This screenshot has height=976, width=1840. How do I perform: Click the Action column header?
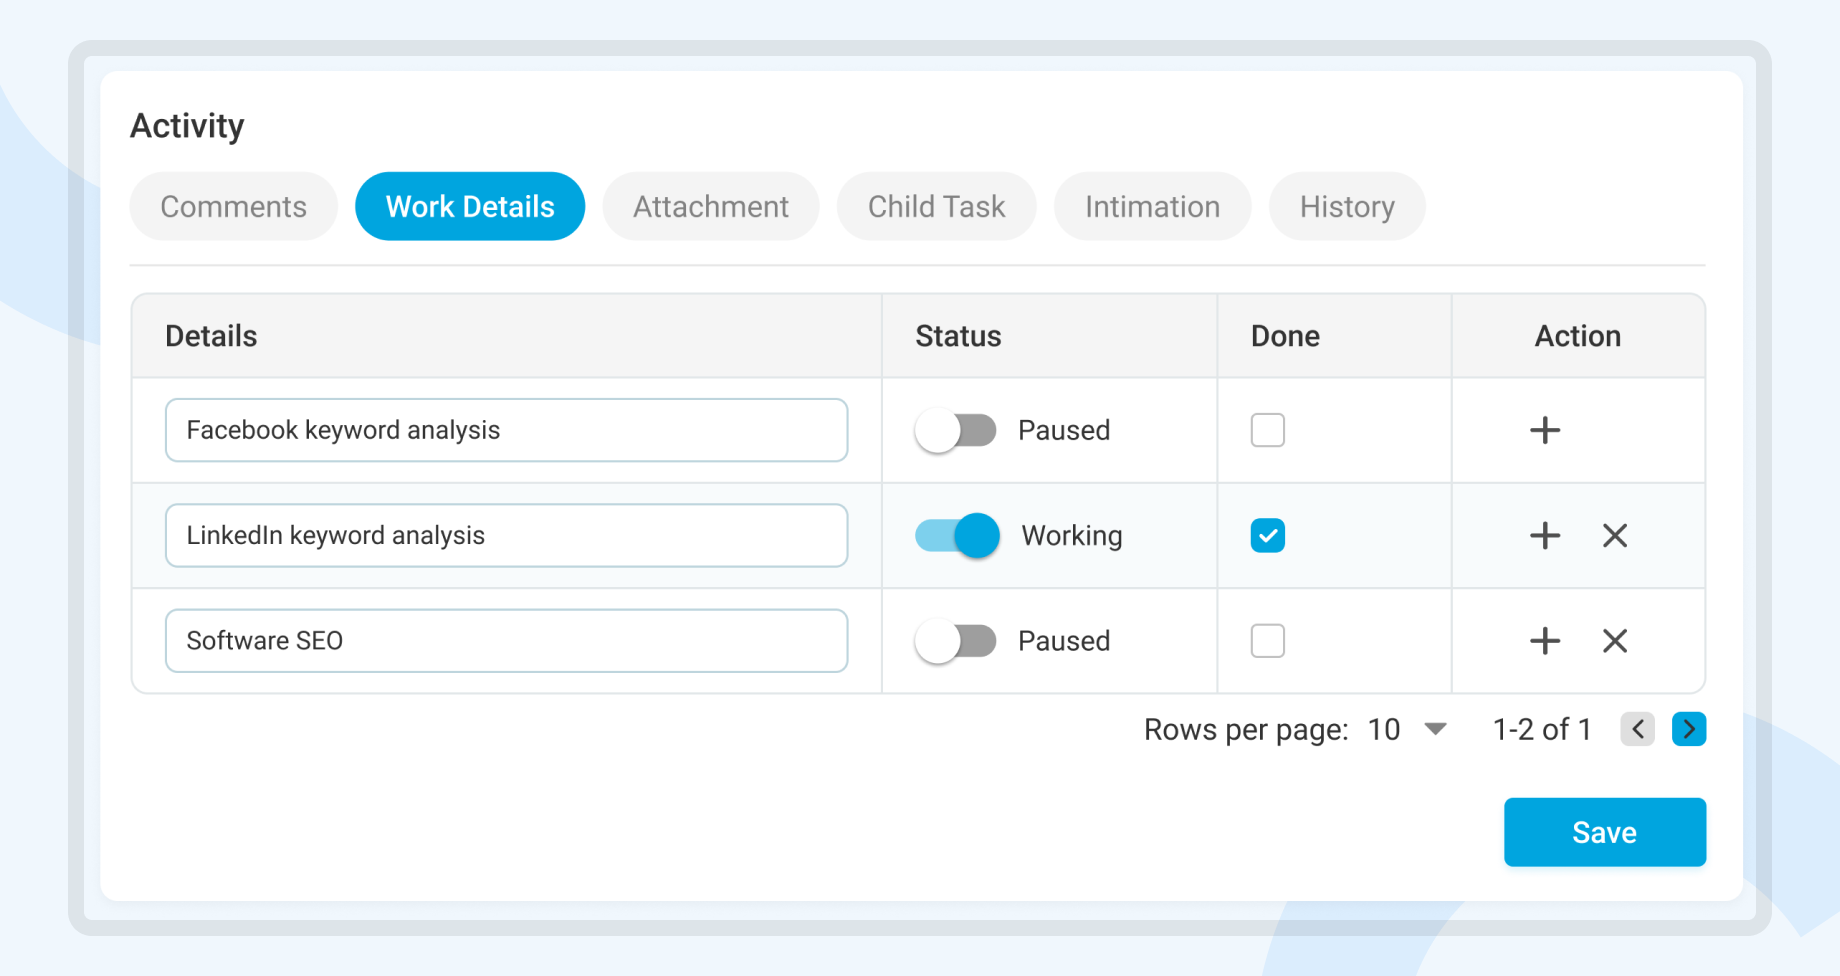coord(1578,336)
